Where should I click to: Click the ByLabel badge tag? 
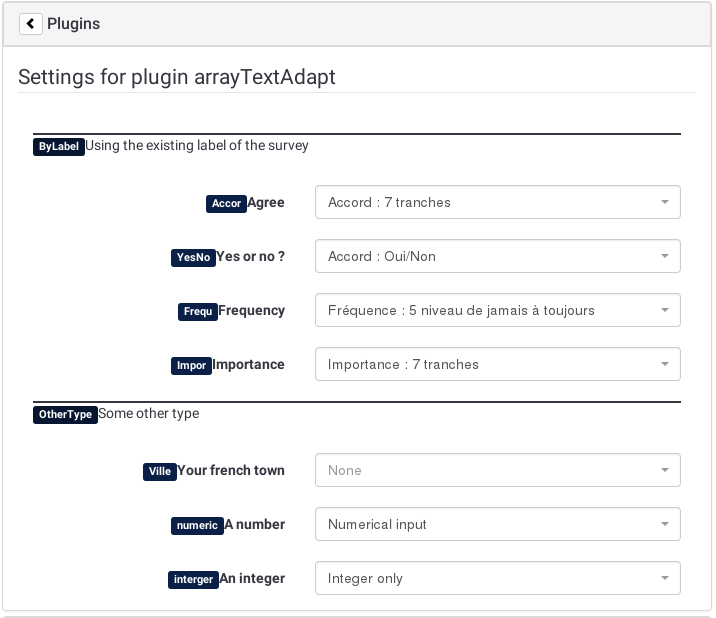[58, 146]
